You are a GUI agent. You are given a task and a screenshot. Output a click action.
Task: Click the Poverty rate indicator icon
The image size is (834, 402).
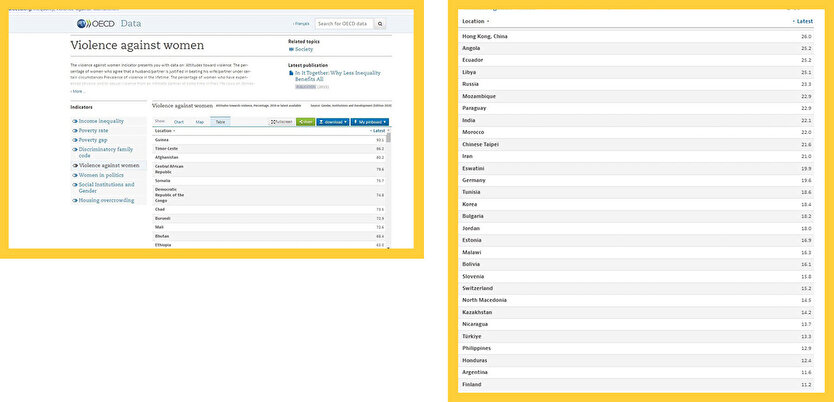click(74, 130)
